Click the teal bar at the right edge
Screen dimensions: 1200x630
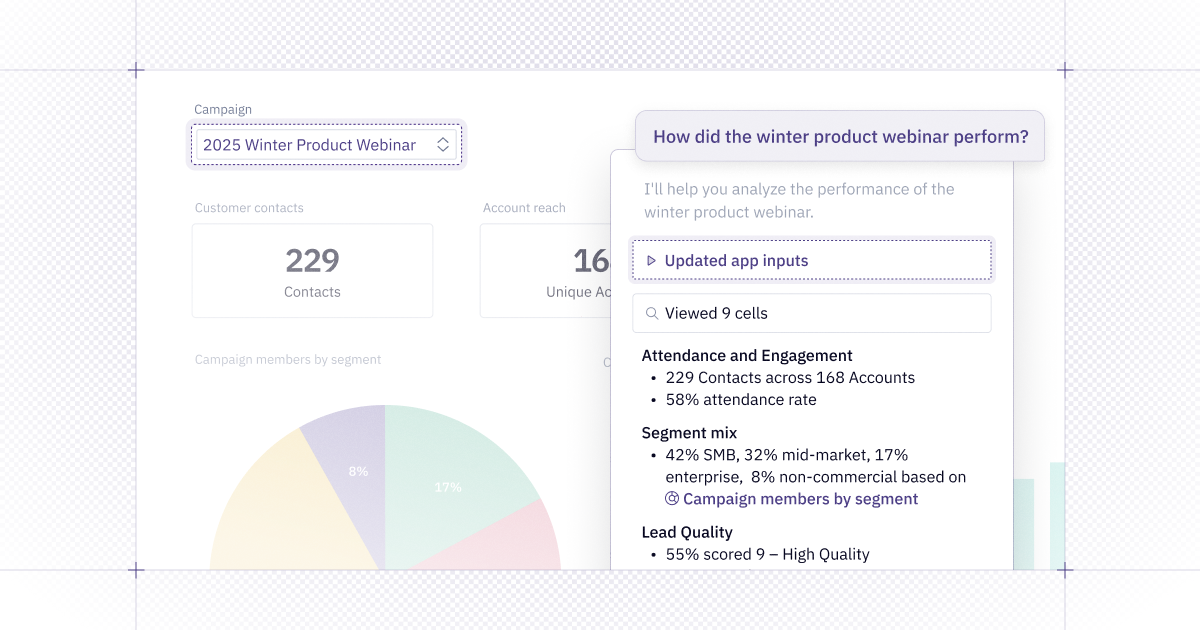pos(1057,515)
